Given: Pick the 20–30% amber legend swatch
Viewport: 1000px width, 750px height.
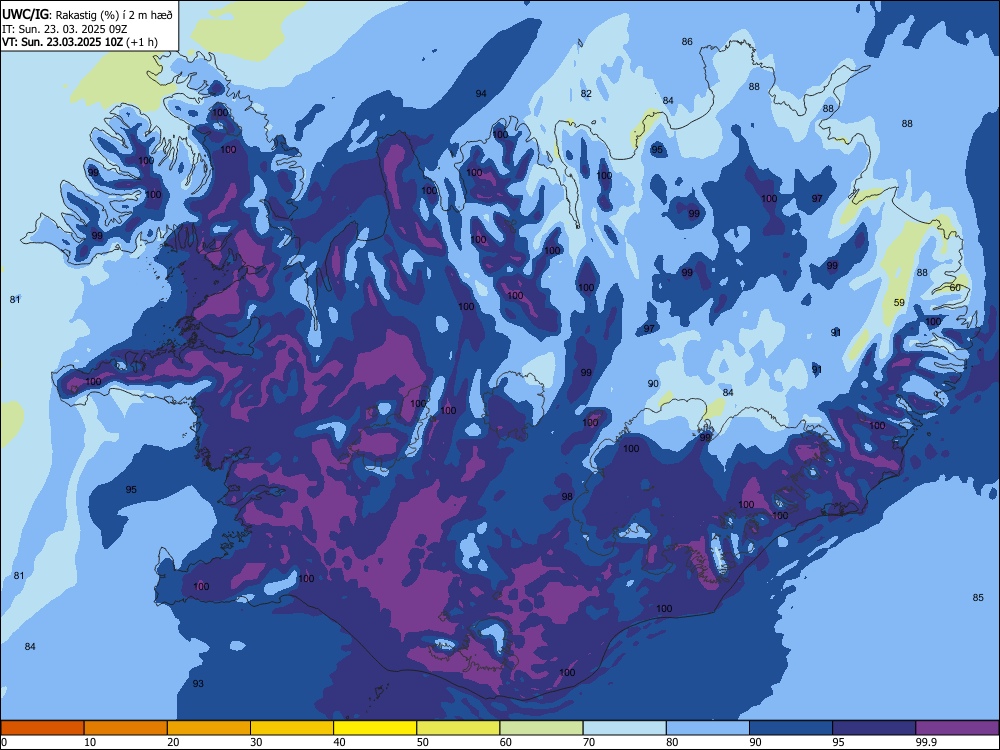Looking at the screenshot, I should (x=209, y=728).
